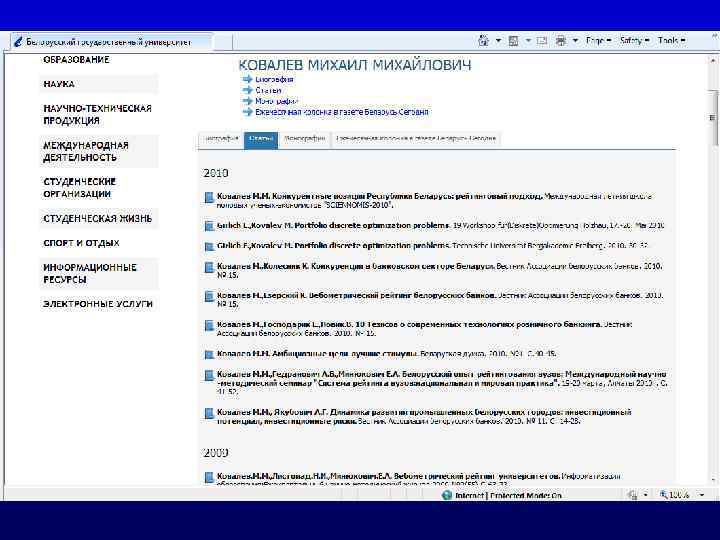The height and width of the screenshot is (540, 720).
Task: Click the Home icon in browser toolbar
Action: click(x=484, y=41)
